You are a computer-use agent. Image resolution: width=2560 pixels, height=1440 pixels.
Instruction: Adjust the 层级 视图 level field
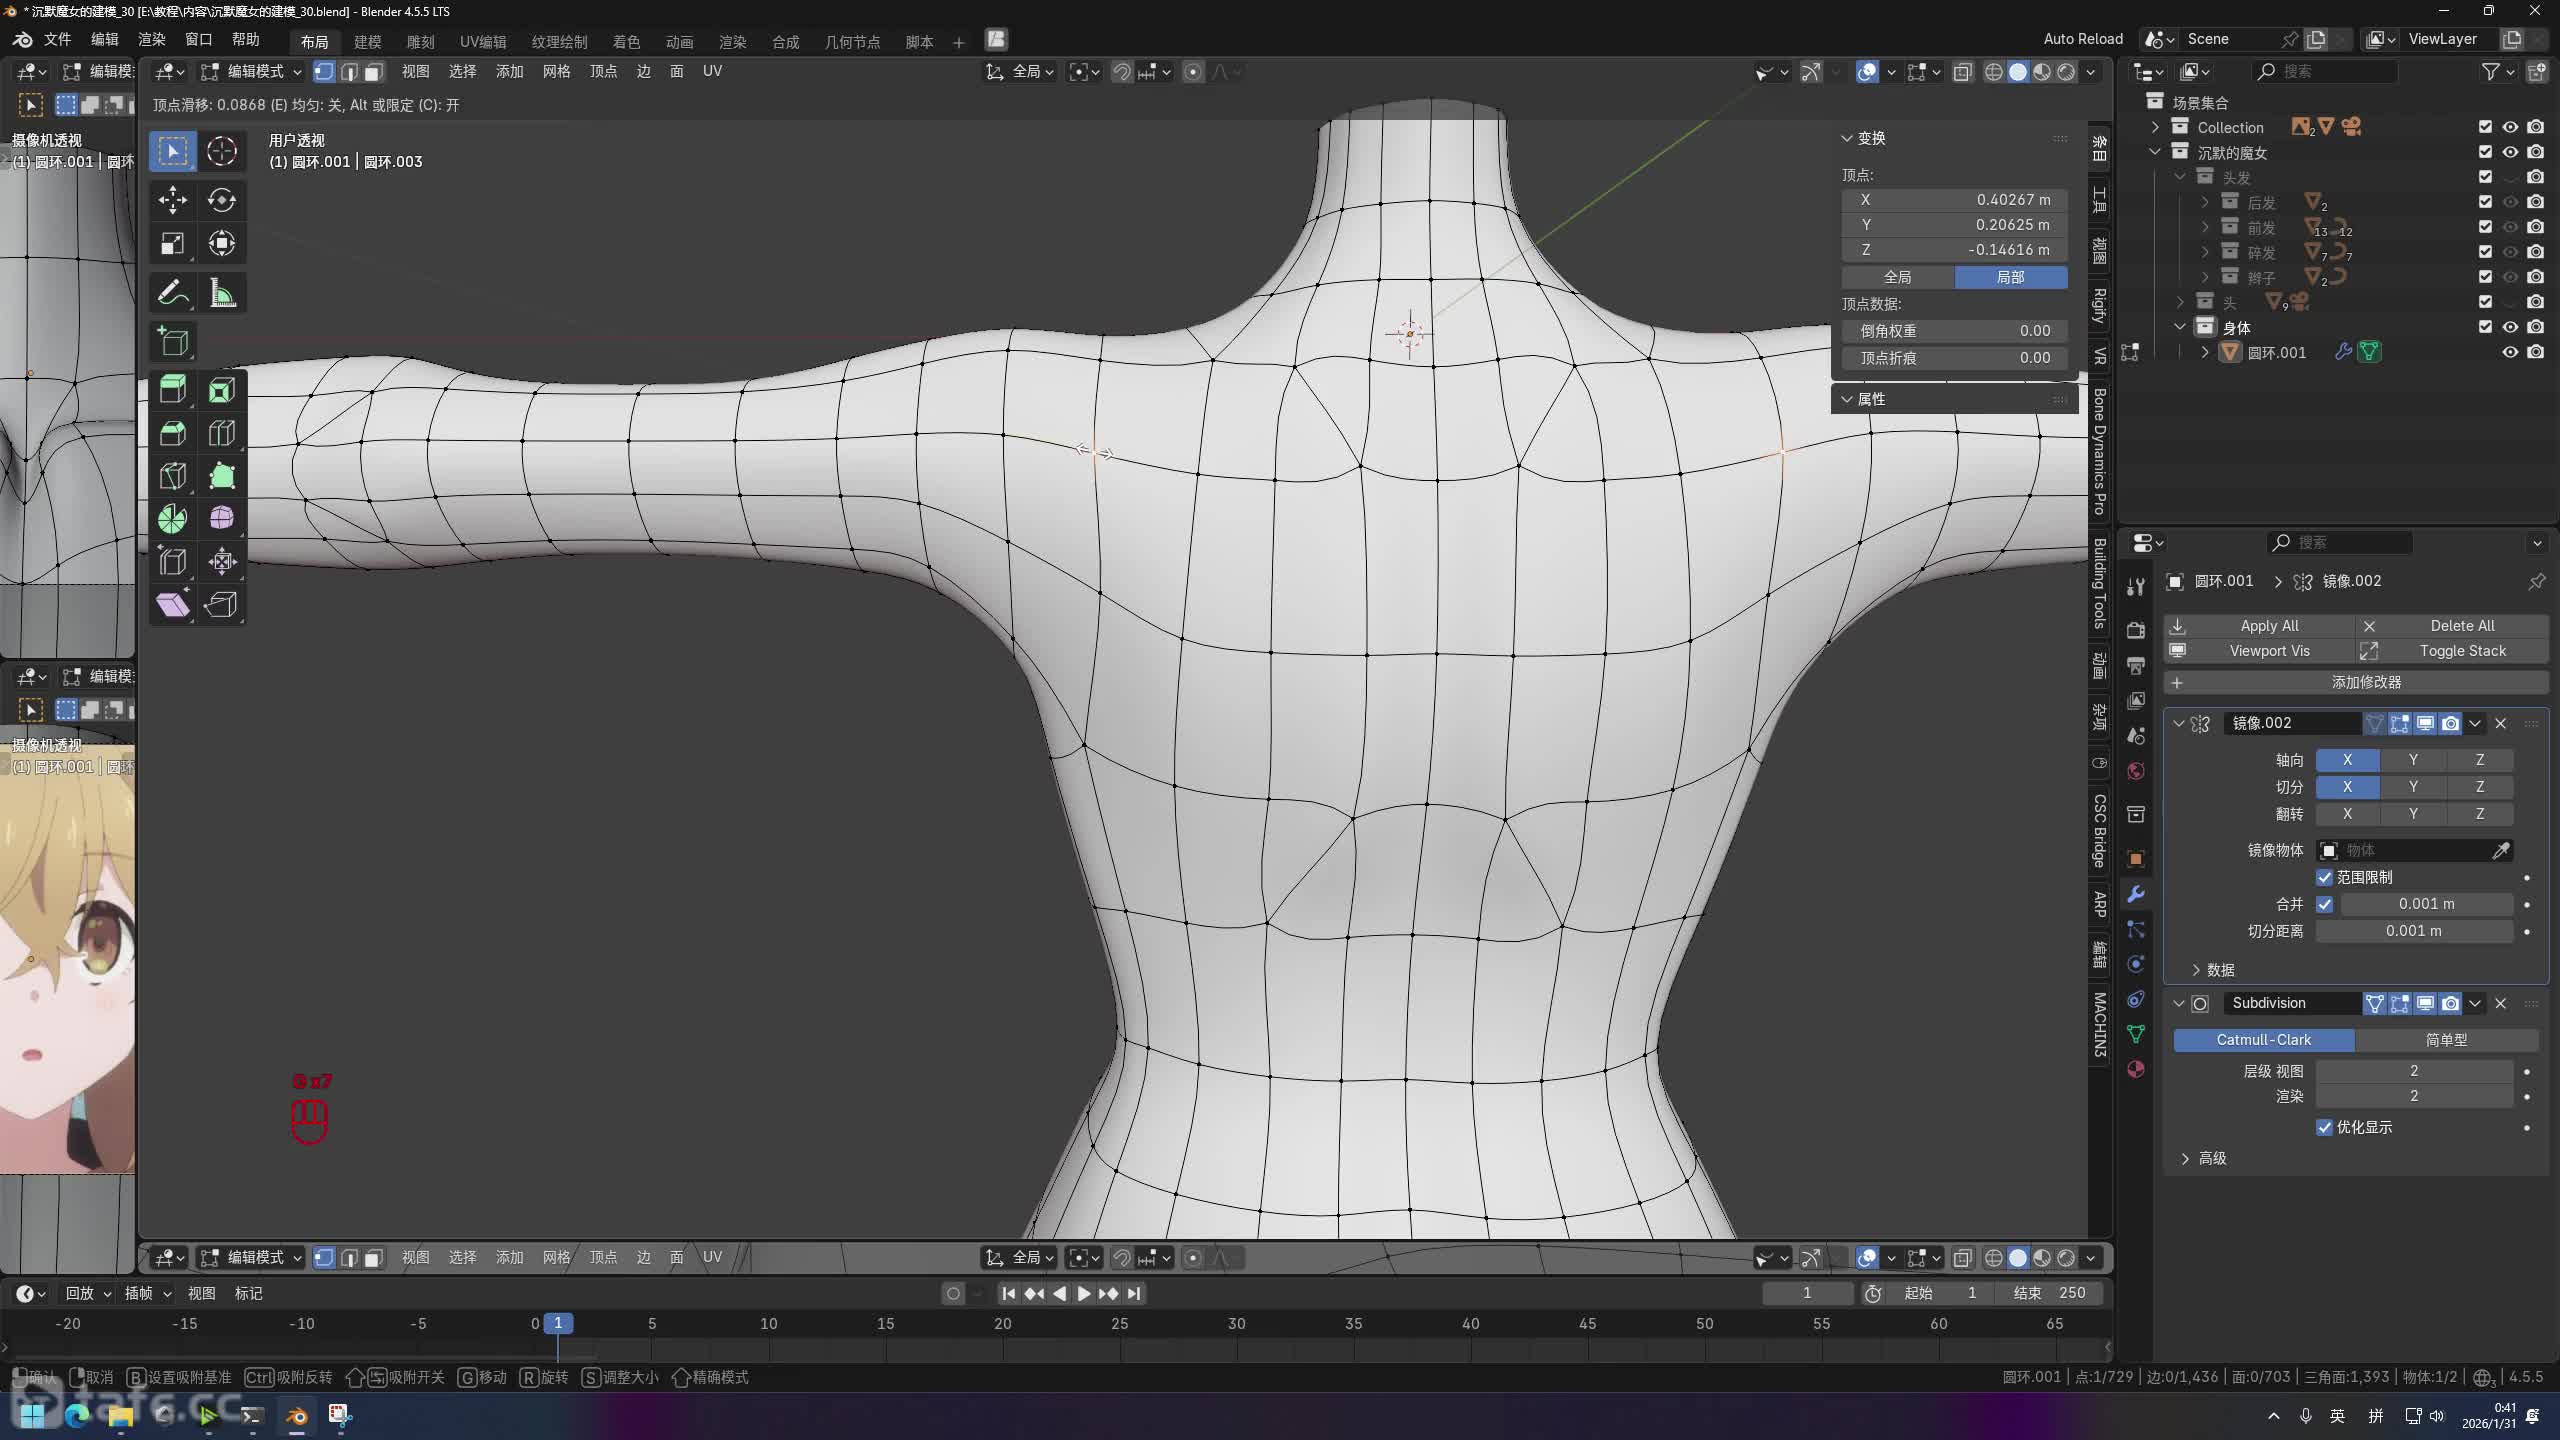point(2413,1070)
